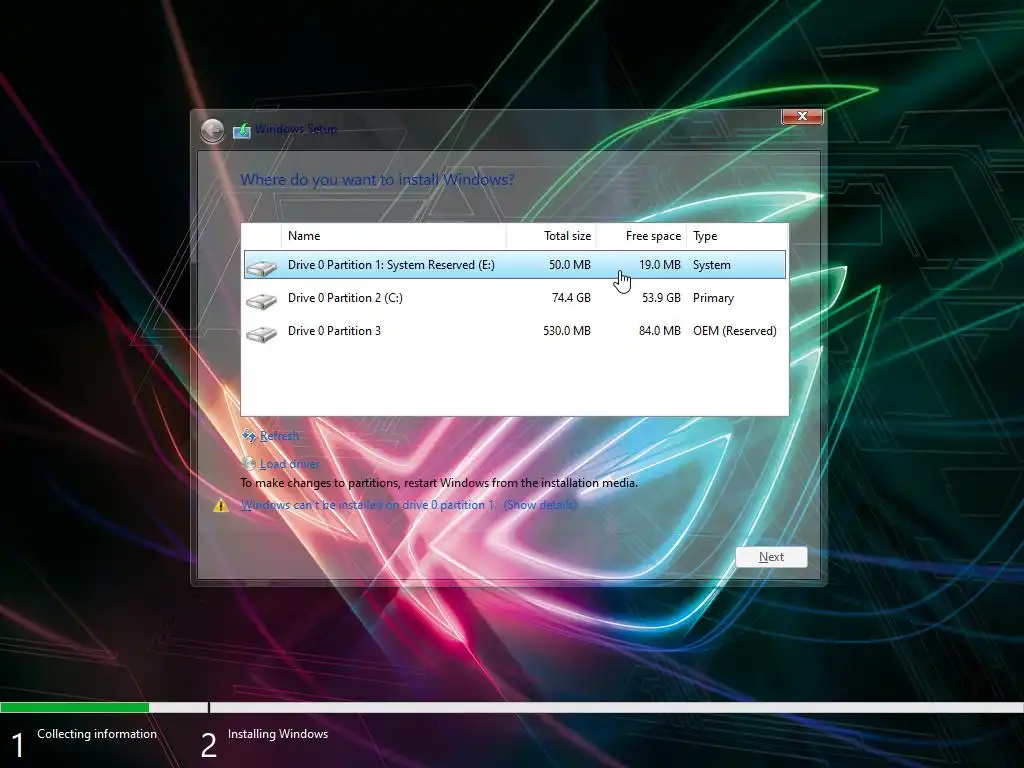This screenshot has width=1024, height=768.
Task: Click the 74.4 GB total size cell
Action: (571, 298)
